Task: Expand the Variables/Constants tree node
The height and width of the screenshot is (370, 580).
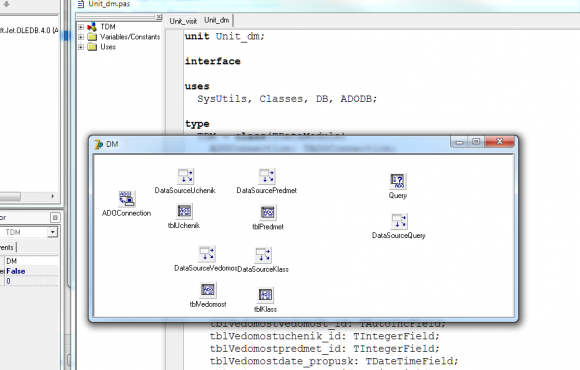Action: (81, 37)
